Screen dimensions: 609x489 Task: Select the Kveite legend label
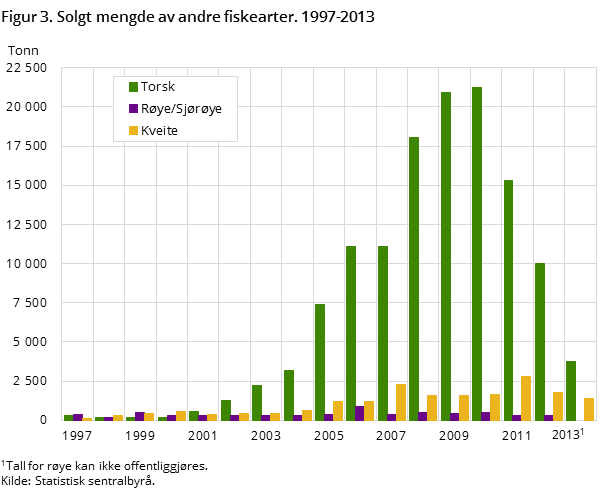pyautogui.click(x=159, y=131)
